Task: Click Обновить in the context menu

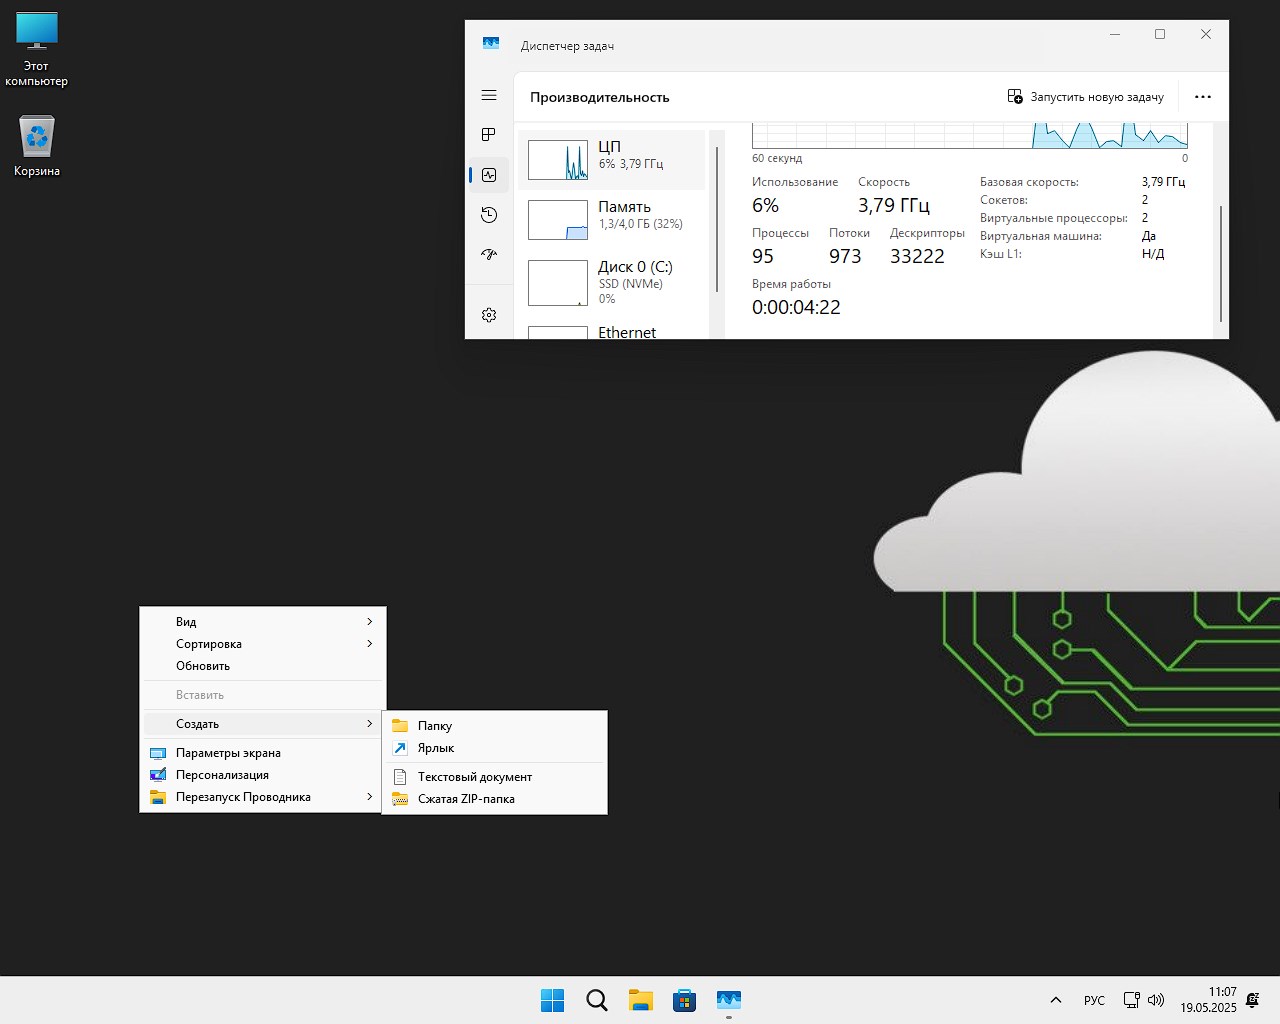Action: 203,666
